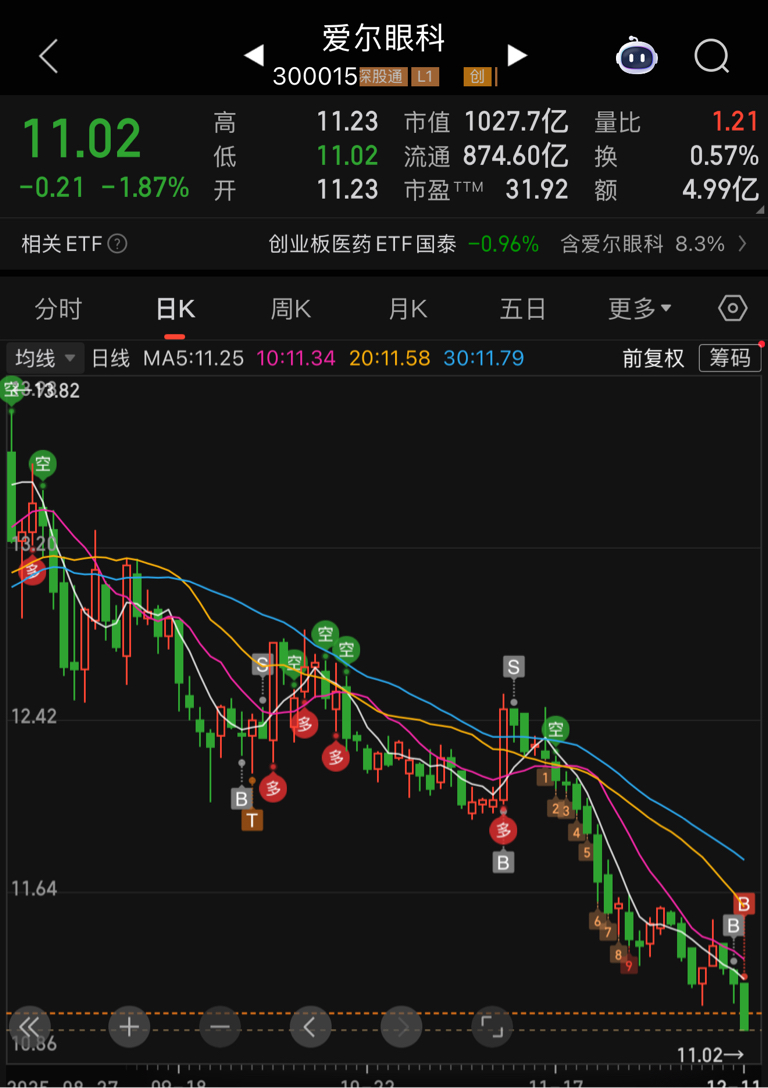Viewport: 768px width, 1088px height.
Task: Tap 20:11.58 moving average label
Action: click(x=389, y=358)
